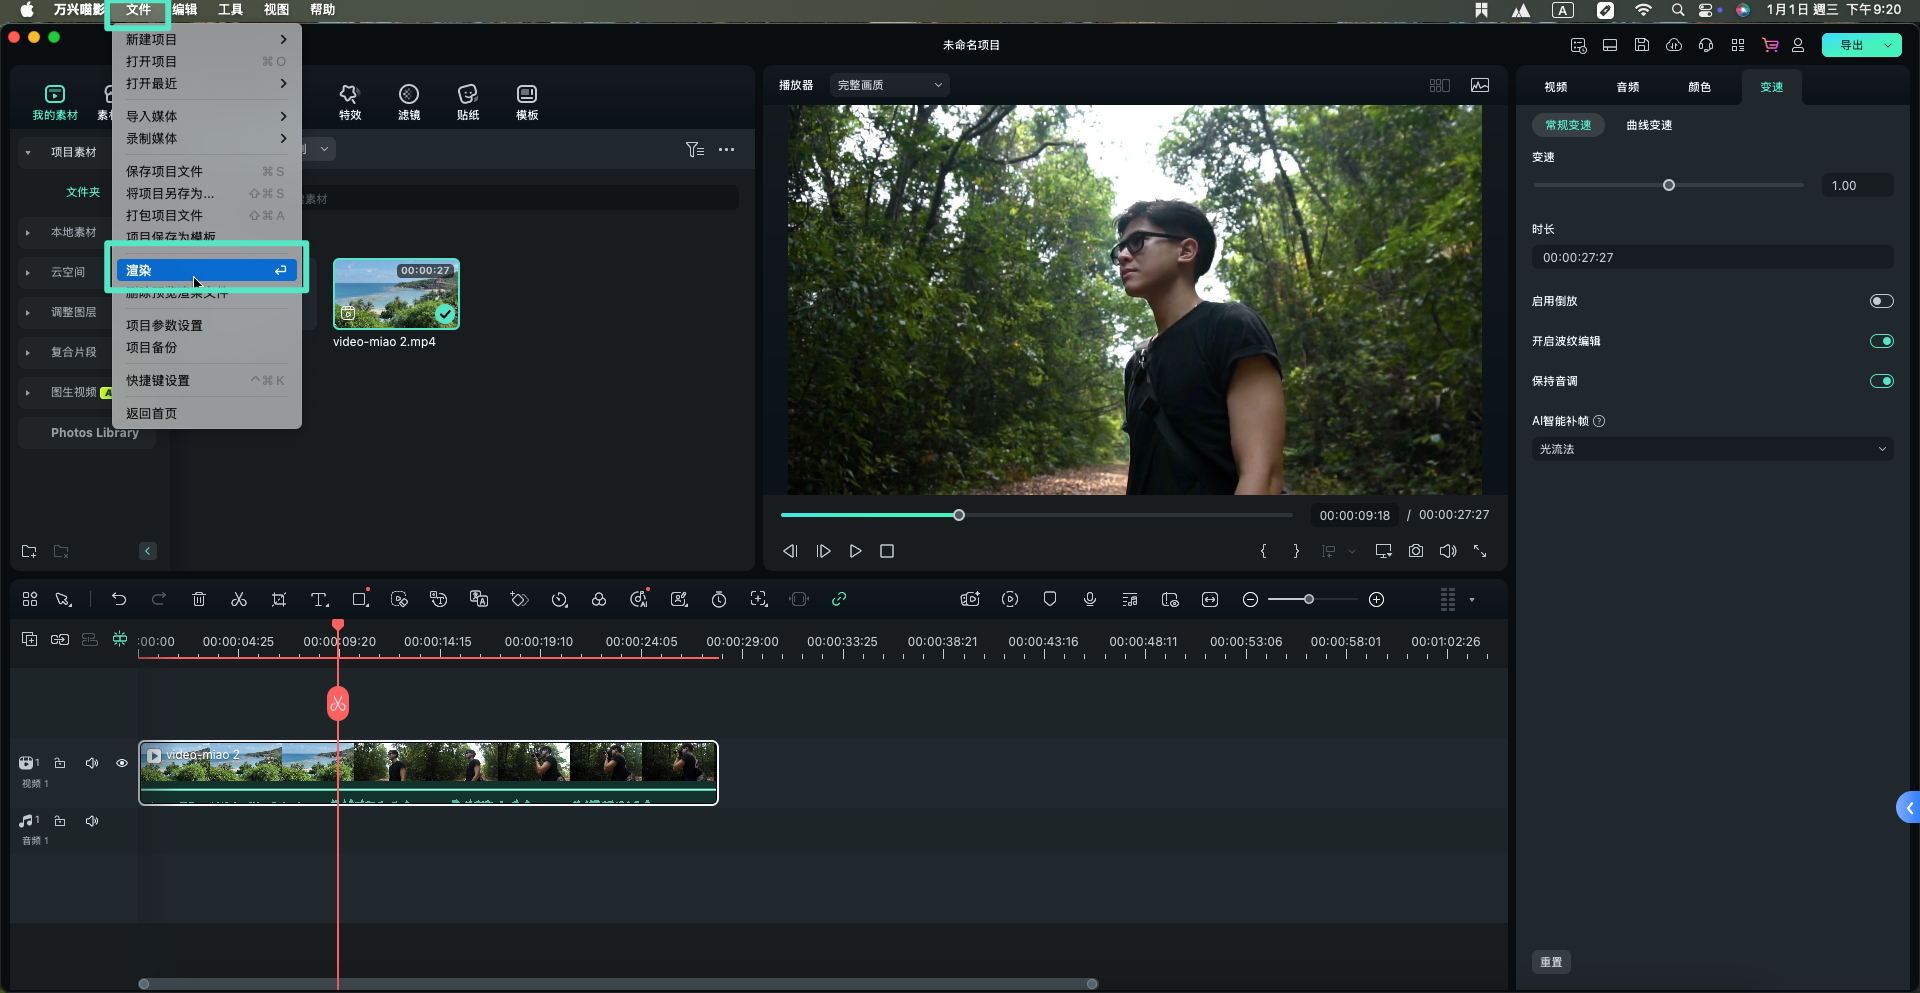Mute the 视频 1 track speaker

92,763
